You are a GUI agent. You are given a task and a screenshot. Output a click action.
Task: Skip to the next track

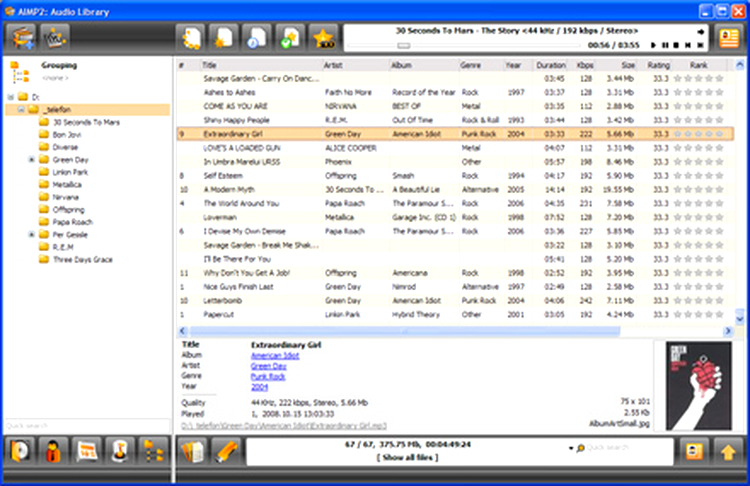700,45
